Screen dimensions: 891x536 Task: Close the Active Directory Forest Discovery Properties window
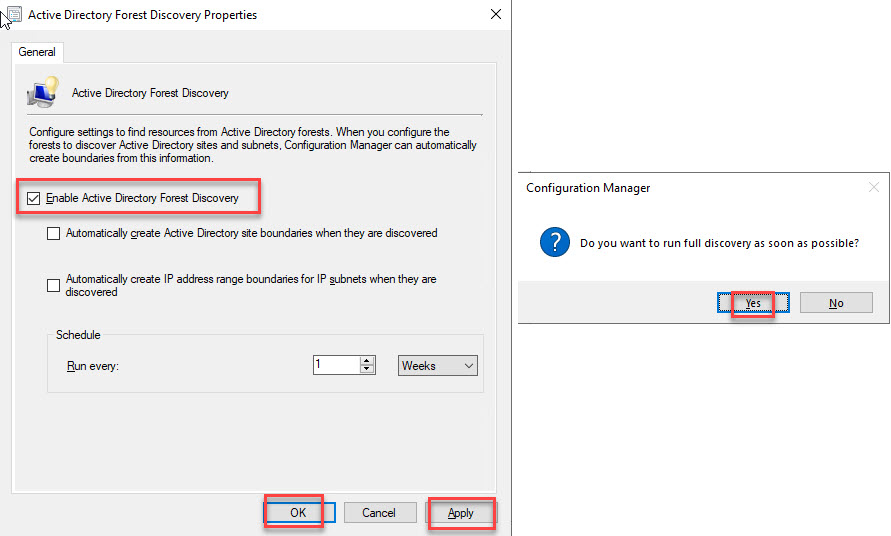click(496, 15)
